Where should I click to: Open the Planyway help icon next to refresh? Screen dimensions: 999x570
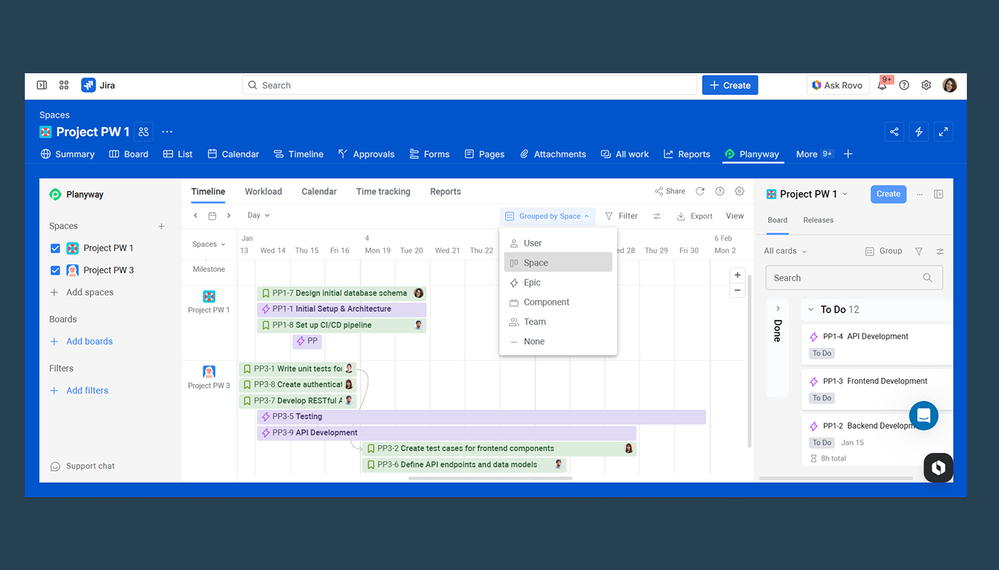[x=719, y=191]
